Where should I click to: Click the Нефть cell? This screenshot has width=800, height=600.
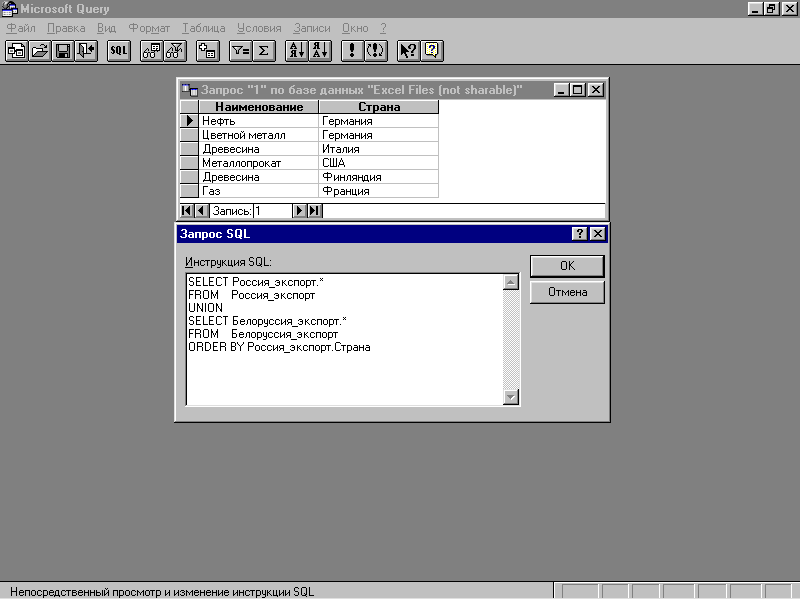click(x=259, y=121)
